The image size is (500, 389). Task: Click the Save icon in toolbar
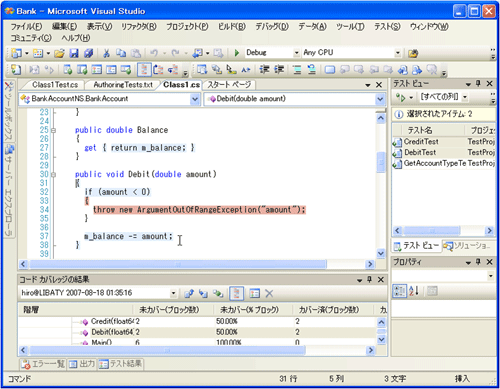[x=74, y=53]
